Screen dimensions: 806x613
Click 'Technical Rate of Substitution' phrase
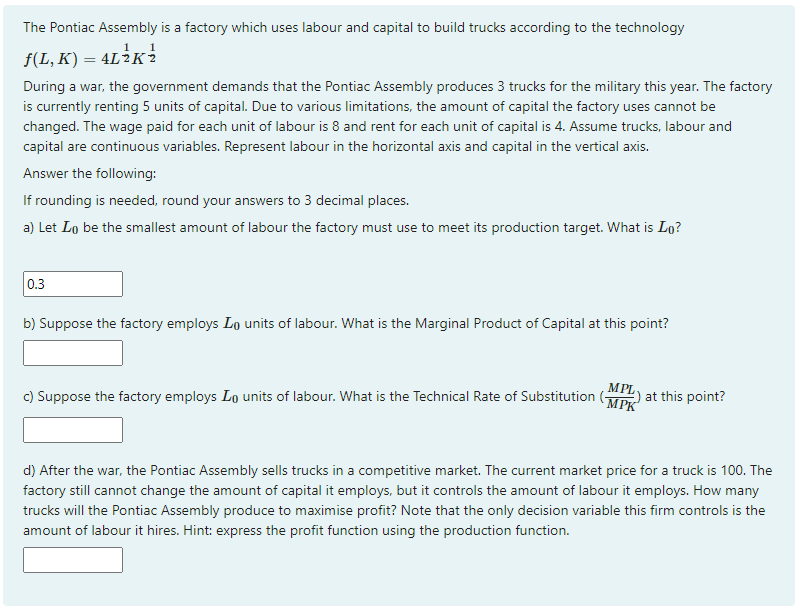pos(504,397)
